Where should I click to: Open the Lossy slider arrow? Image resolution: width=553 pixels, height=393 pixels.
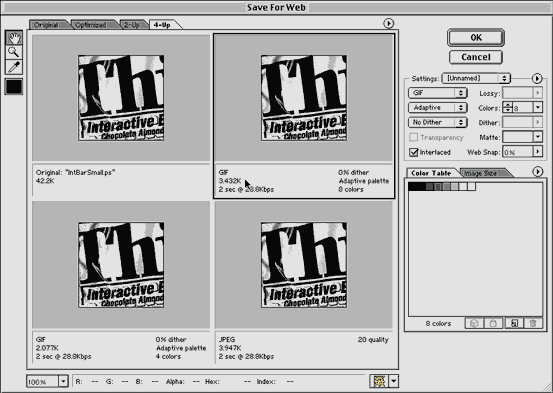[537, 93]
